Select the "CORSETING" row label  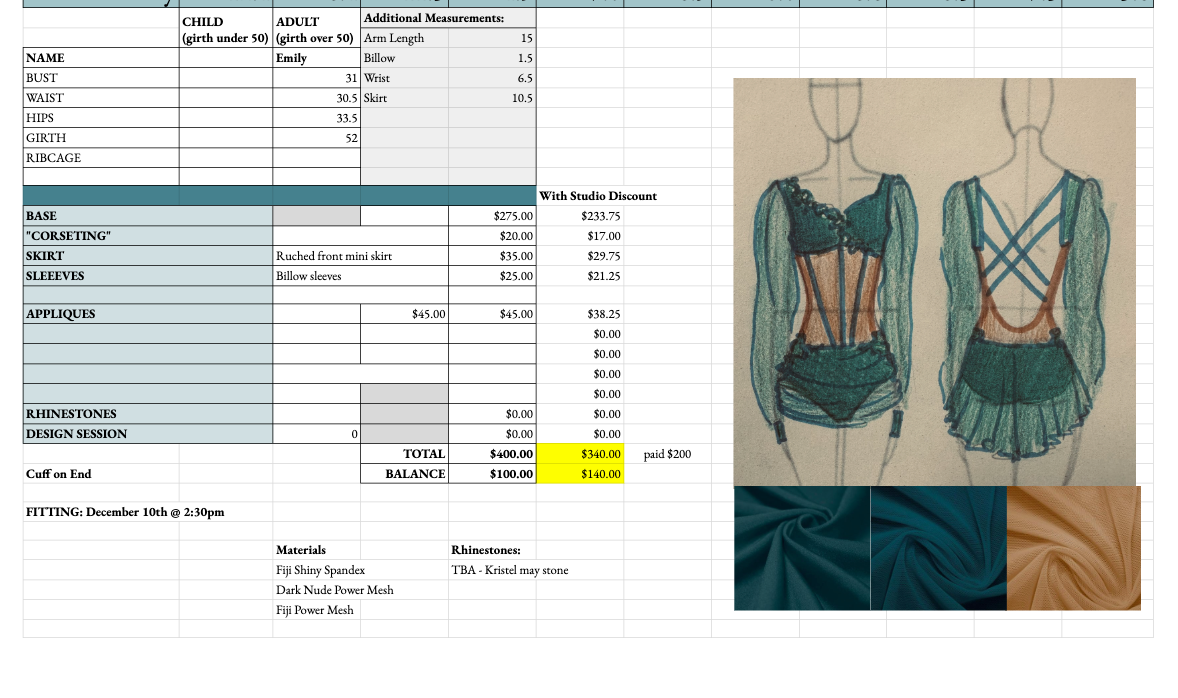tap(148, 236)
